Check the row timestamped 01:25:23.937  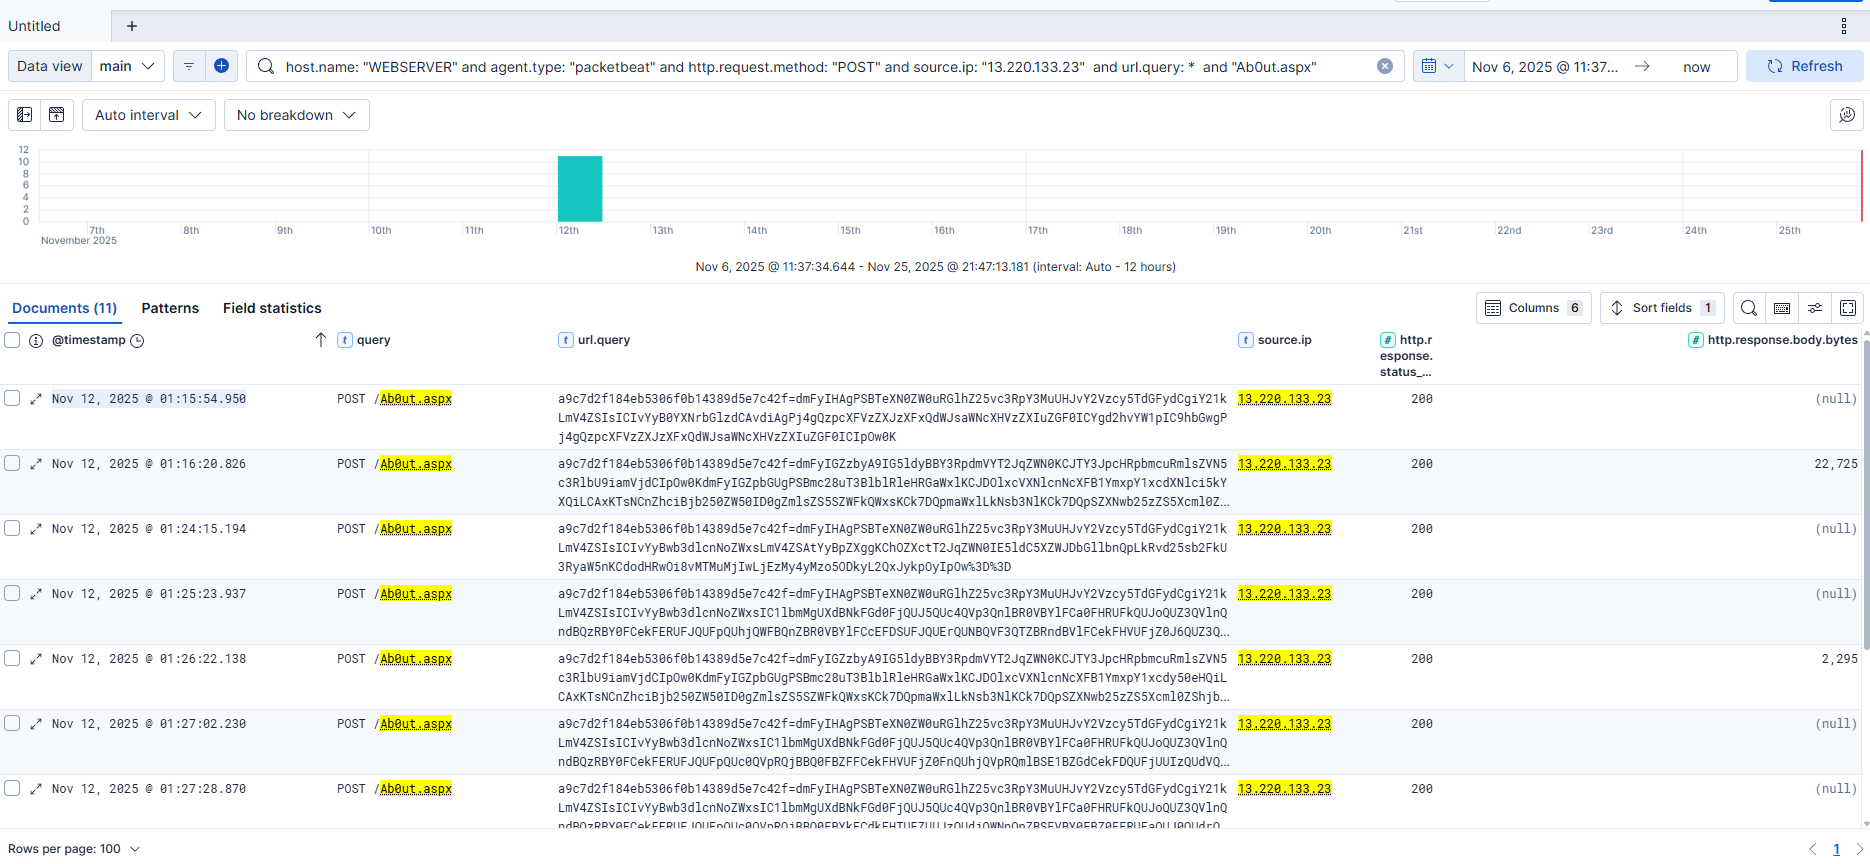click(12, 593)
